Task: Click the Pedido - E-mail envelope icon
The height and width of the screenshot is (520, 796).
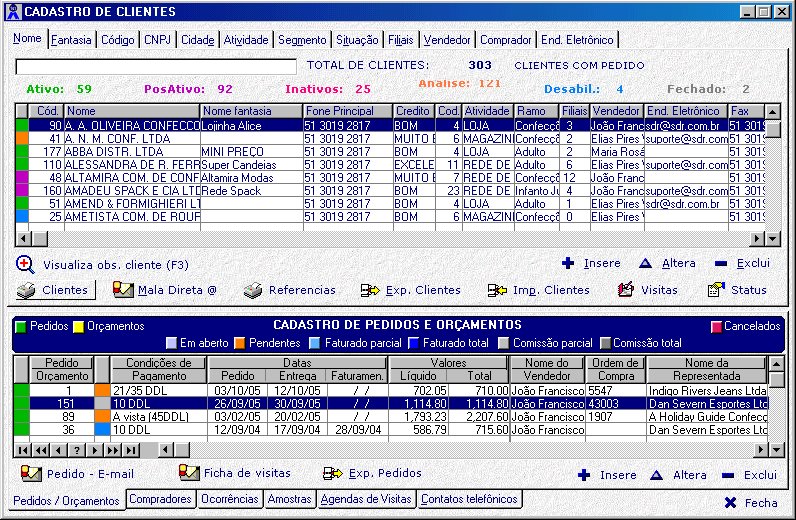Action: (x=31, y=473)
